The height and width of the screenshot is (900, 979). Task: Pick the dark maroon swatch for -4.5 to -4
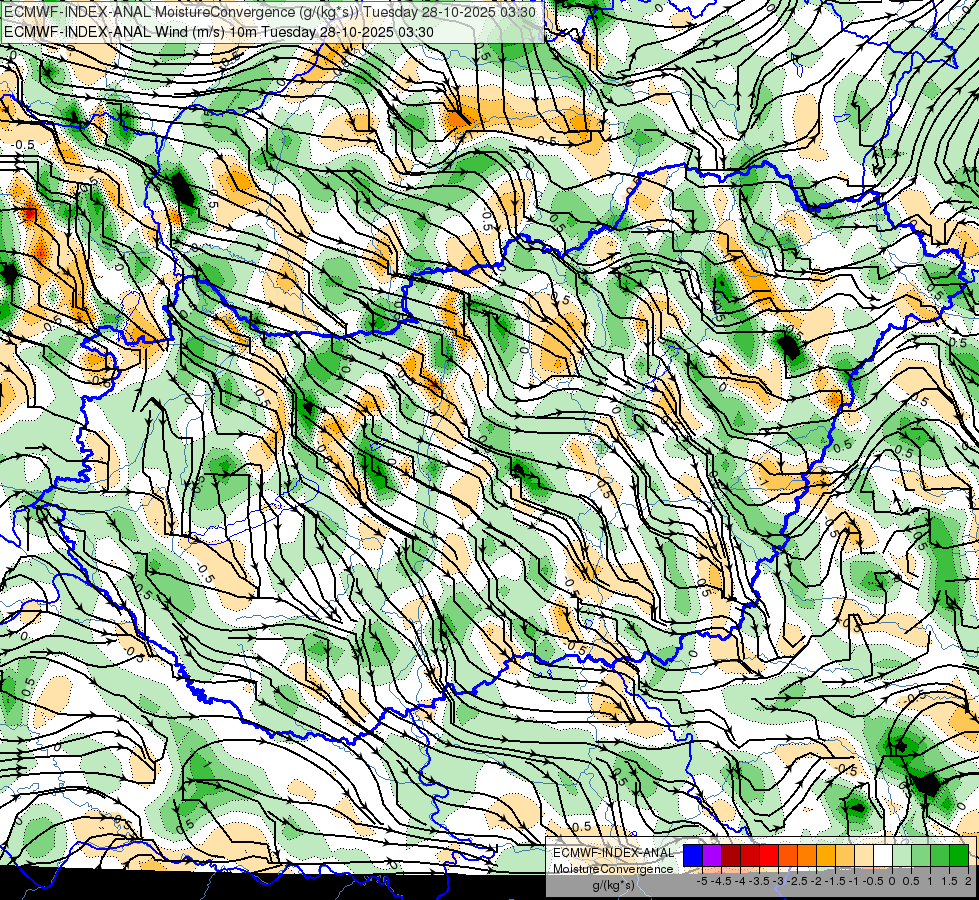coord(731,856)
